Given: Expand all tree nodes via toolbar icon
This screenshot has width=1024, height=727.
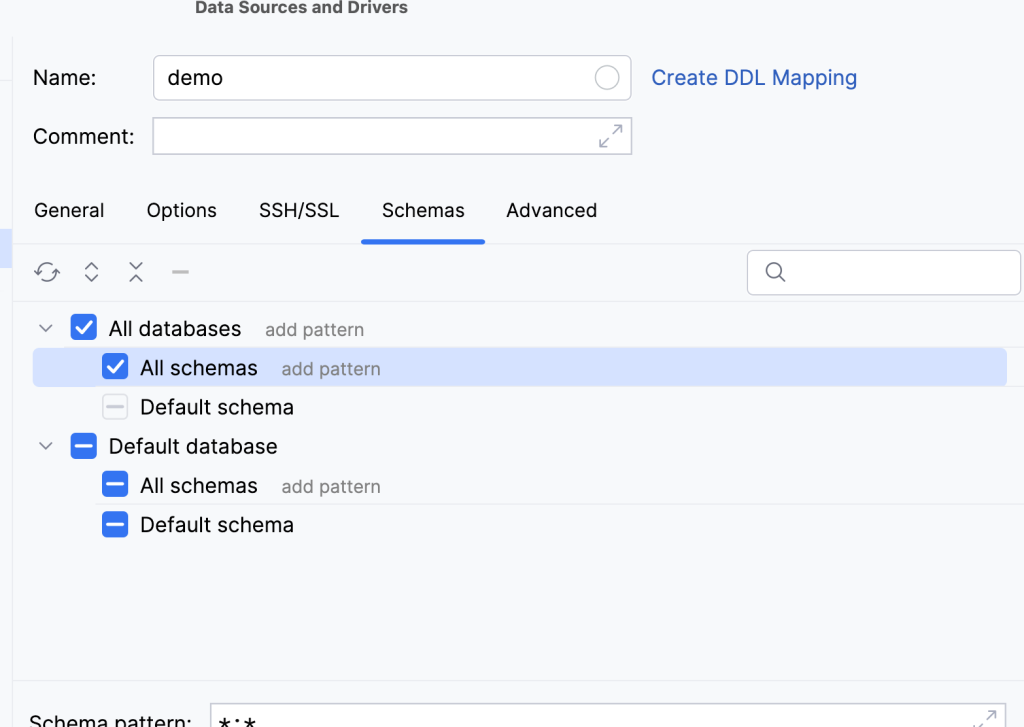Looking at the screenshot, I should [x=91, y=271].
